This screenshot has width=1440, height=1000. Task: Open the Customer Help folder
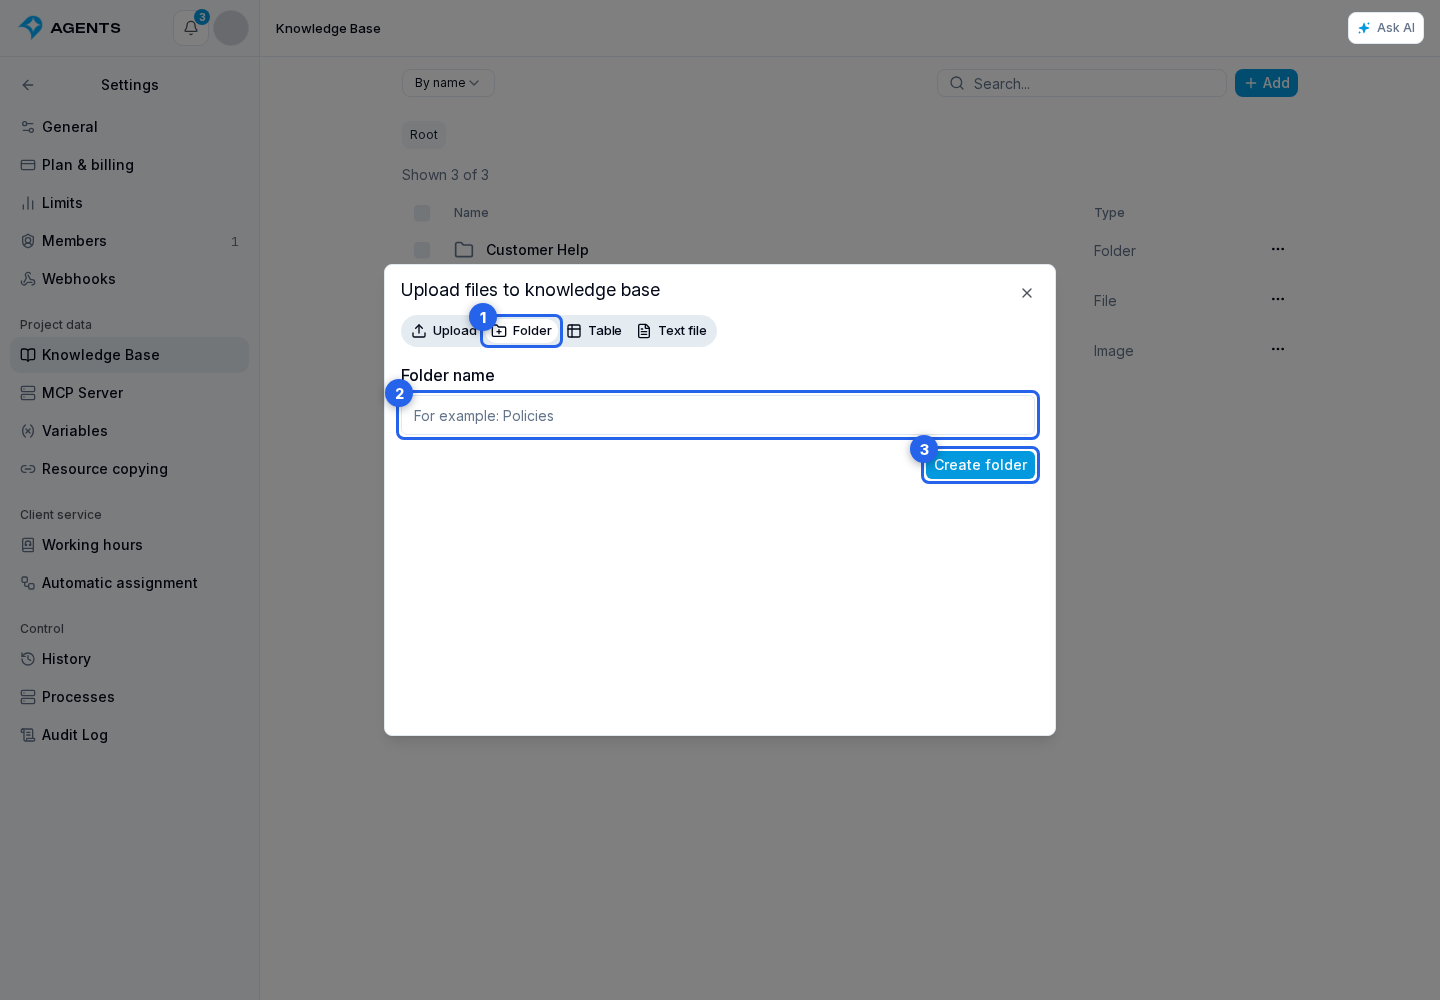[x=537, y=250]
